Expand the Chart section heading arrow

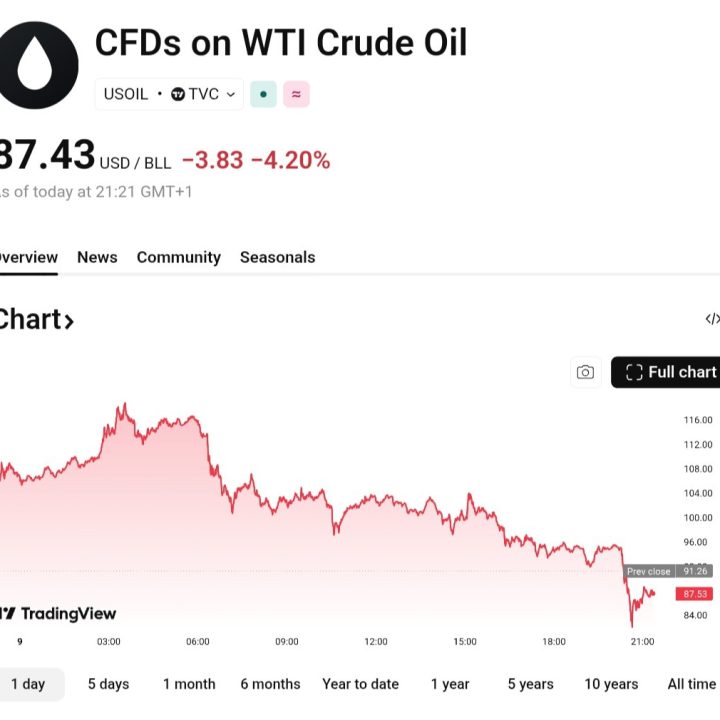point(68,321)
